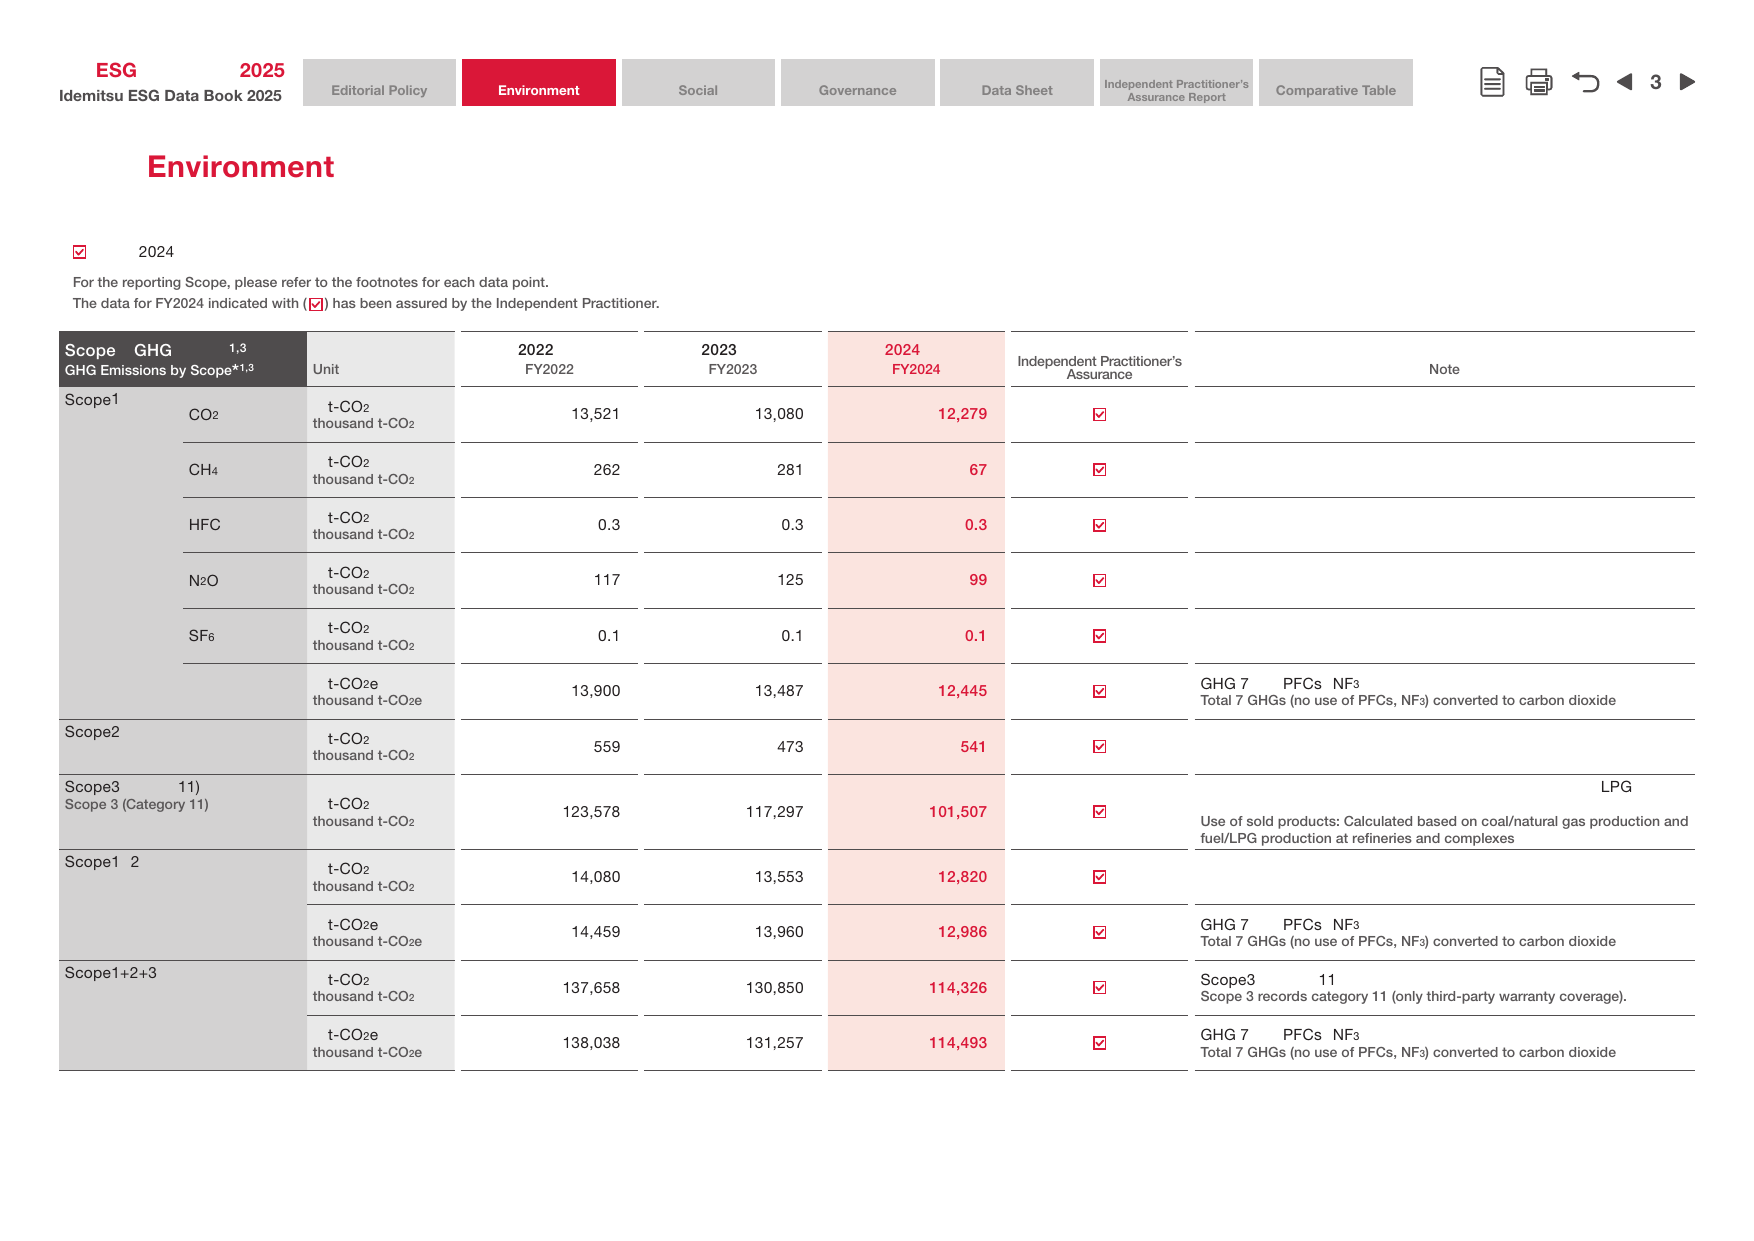1754x1241 pixels.
Task: Open the Comparative Table tab
Action: 1336,83
